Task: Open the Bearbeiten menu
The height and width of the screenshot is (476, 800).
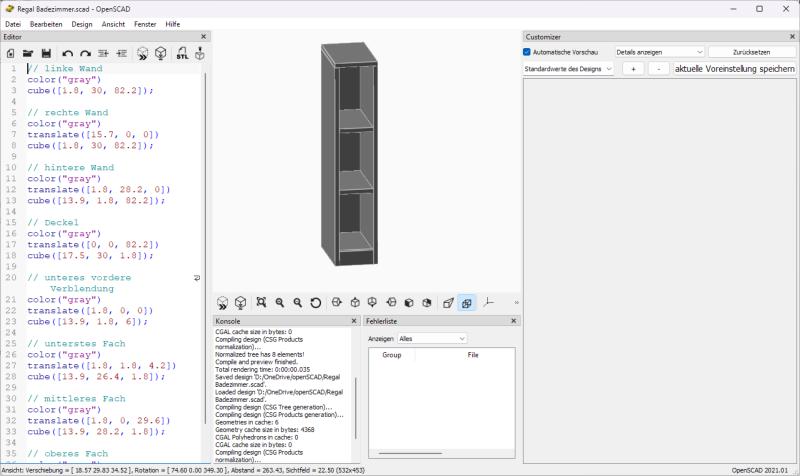Action: 46,24
